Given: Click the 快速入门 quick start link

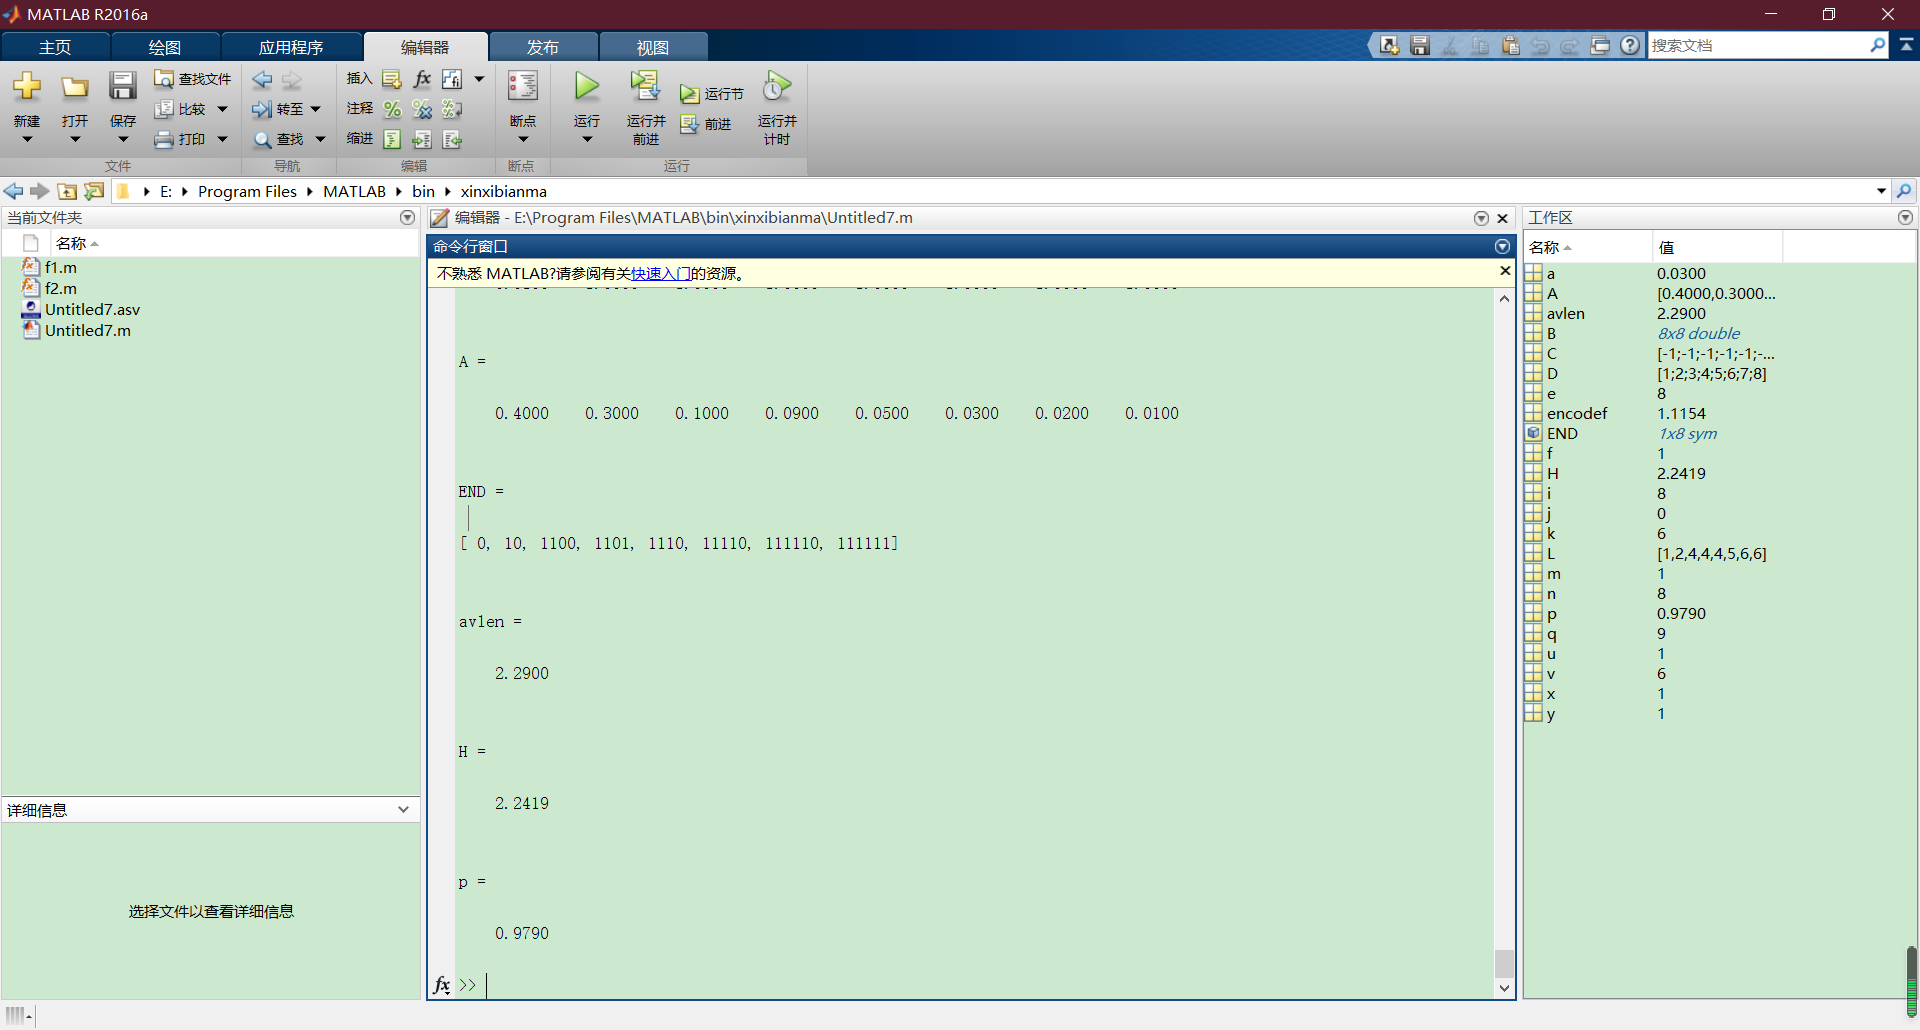Looking at the screenshot, I should tap(662, 273).
